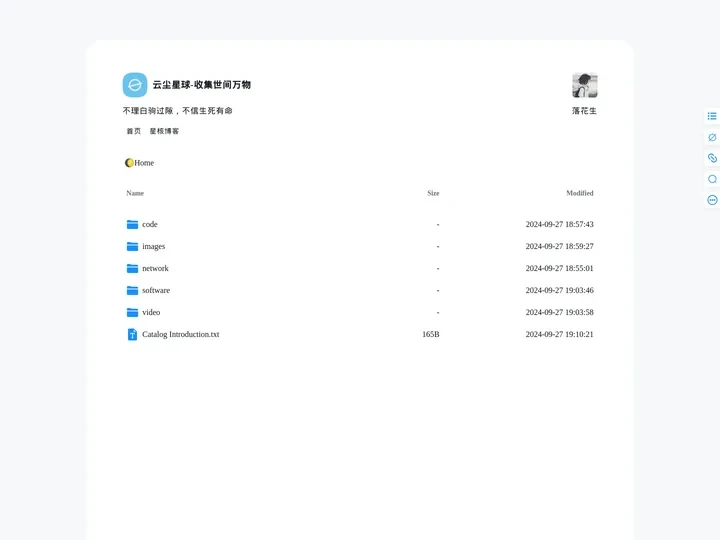Image resolution: width=720 pixels, height=540 pixels.
Task: Open the images folder
Action: coord(153,246)
